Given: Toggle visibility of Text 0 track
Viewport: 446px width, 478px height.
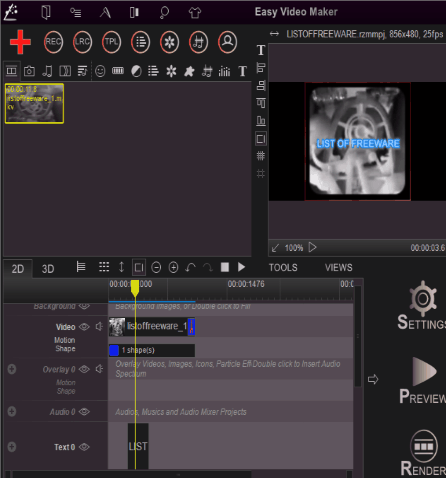Looking at the screenshot, I should pos(84,447).
